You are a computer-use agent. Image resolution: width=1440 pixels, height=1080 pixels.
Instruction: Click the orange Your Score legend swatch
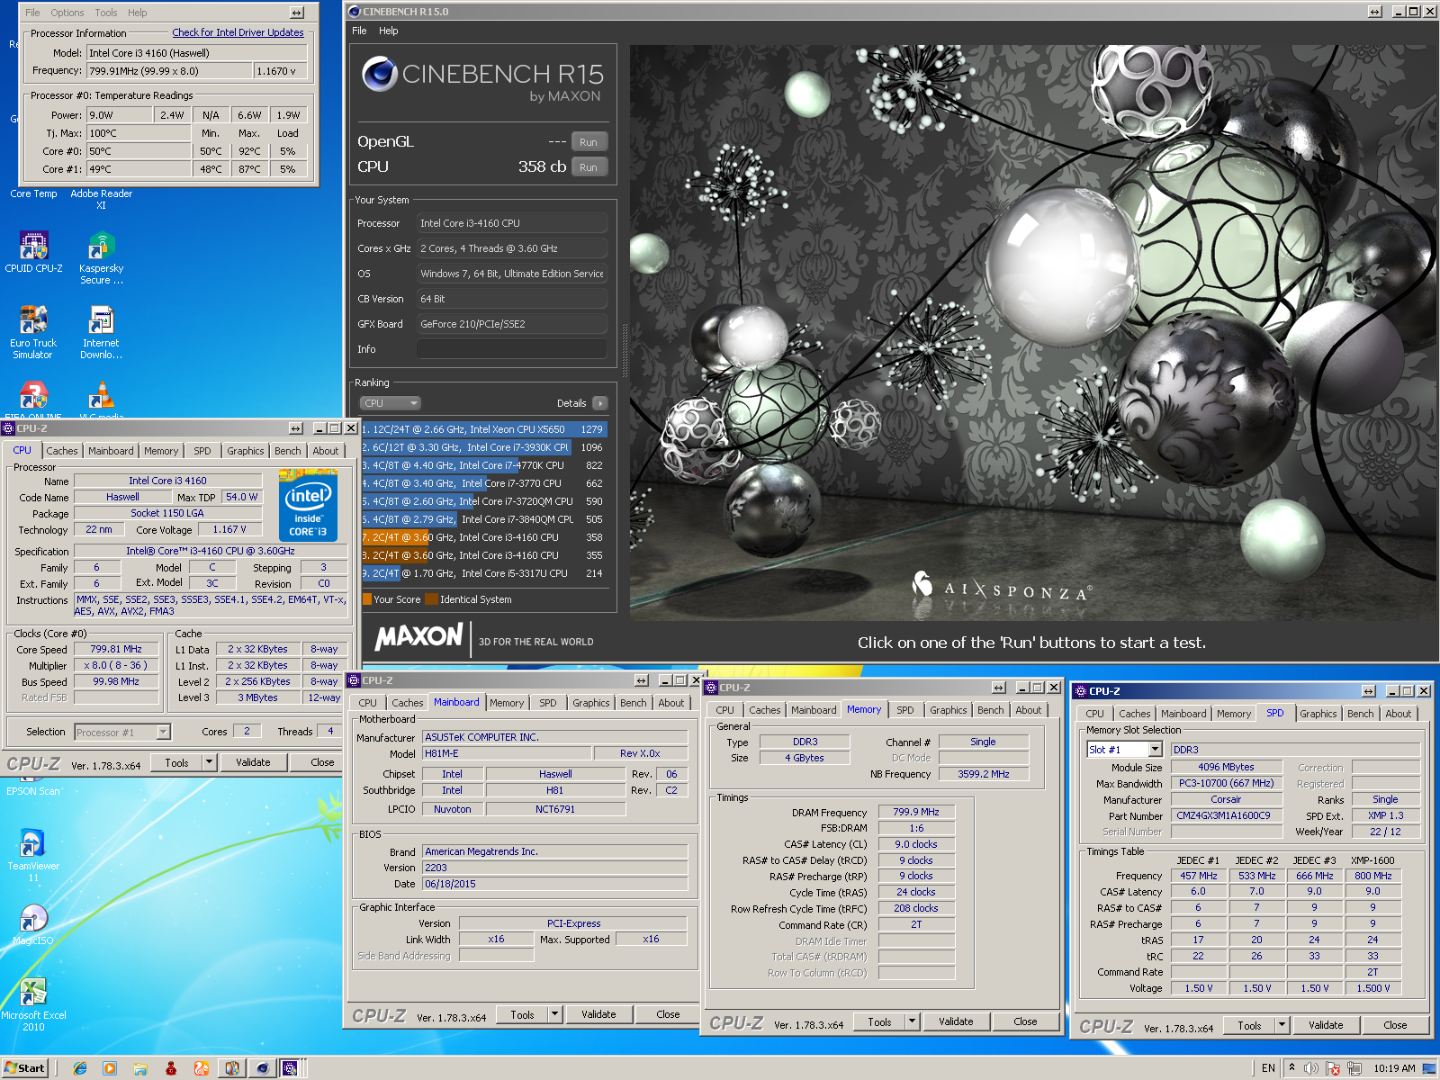(367, 600)
